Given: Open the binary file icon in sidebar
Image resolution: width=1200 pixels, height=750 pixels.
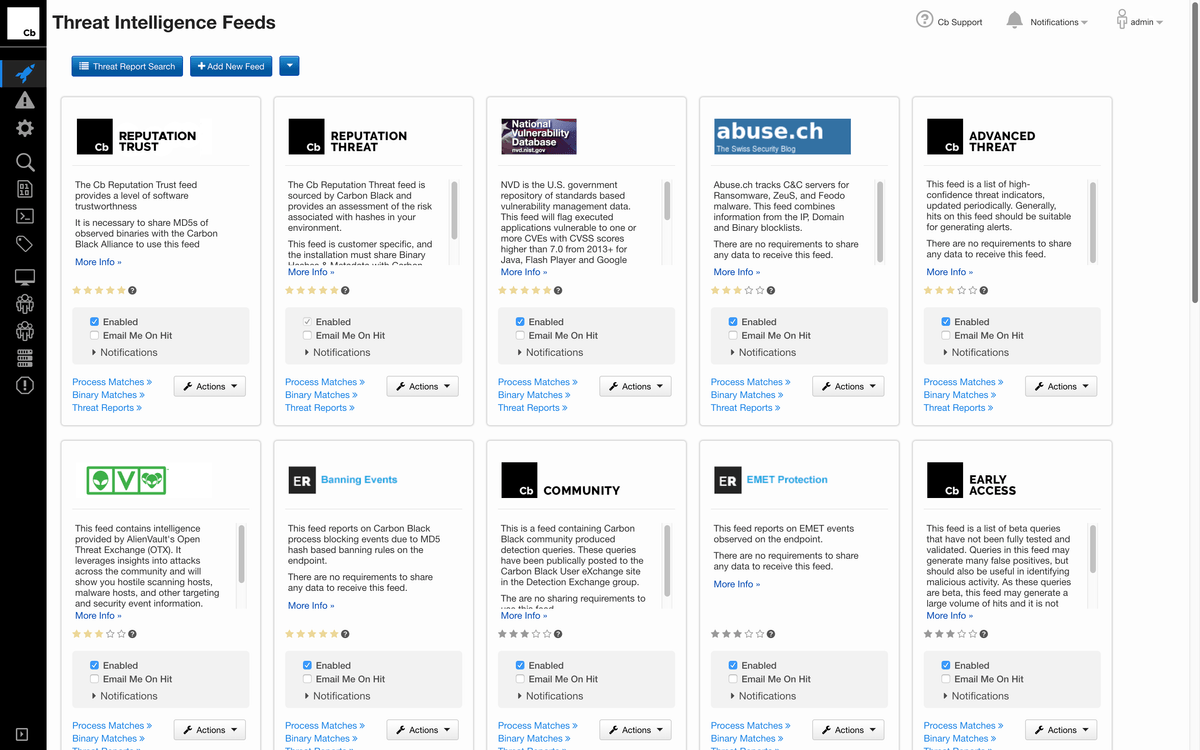Looking at the screenshot, I should (x=25, y=189).
